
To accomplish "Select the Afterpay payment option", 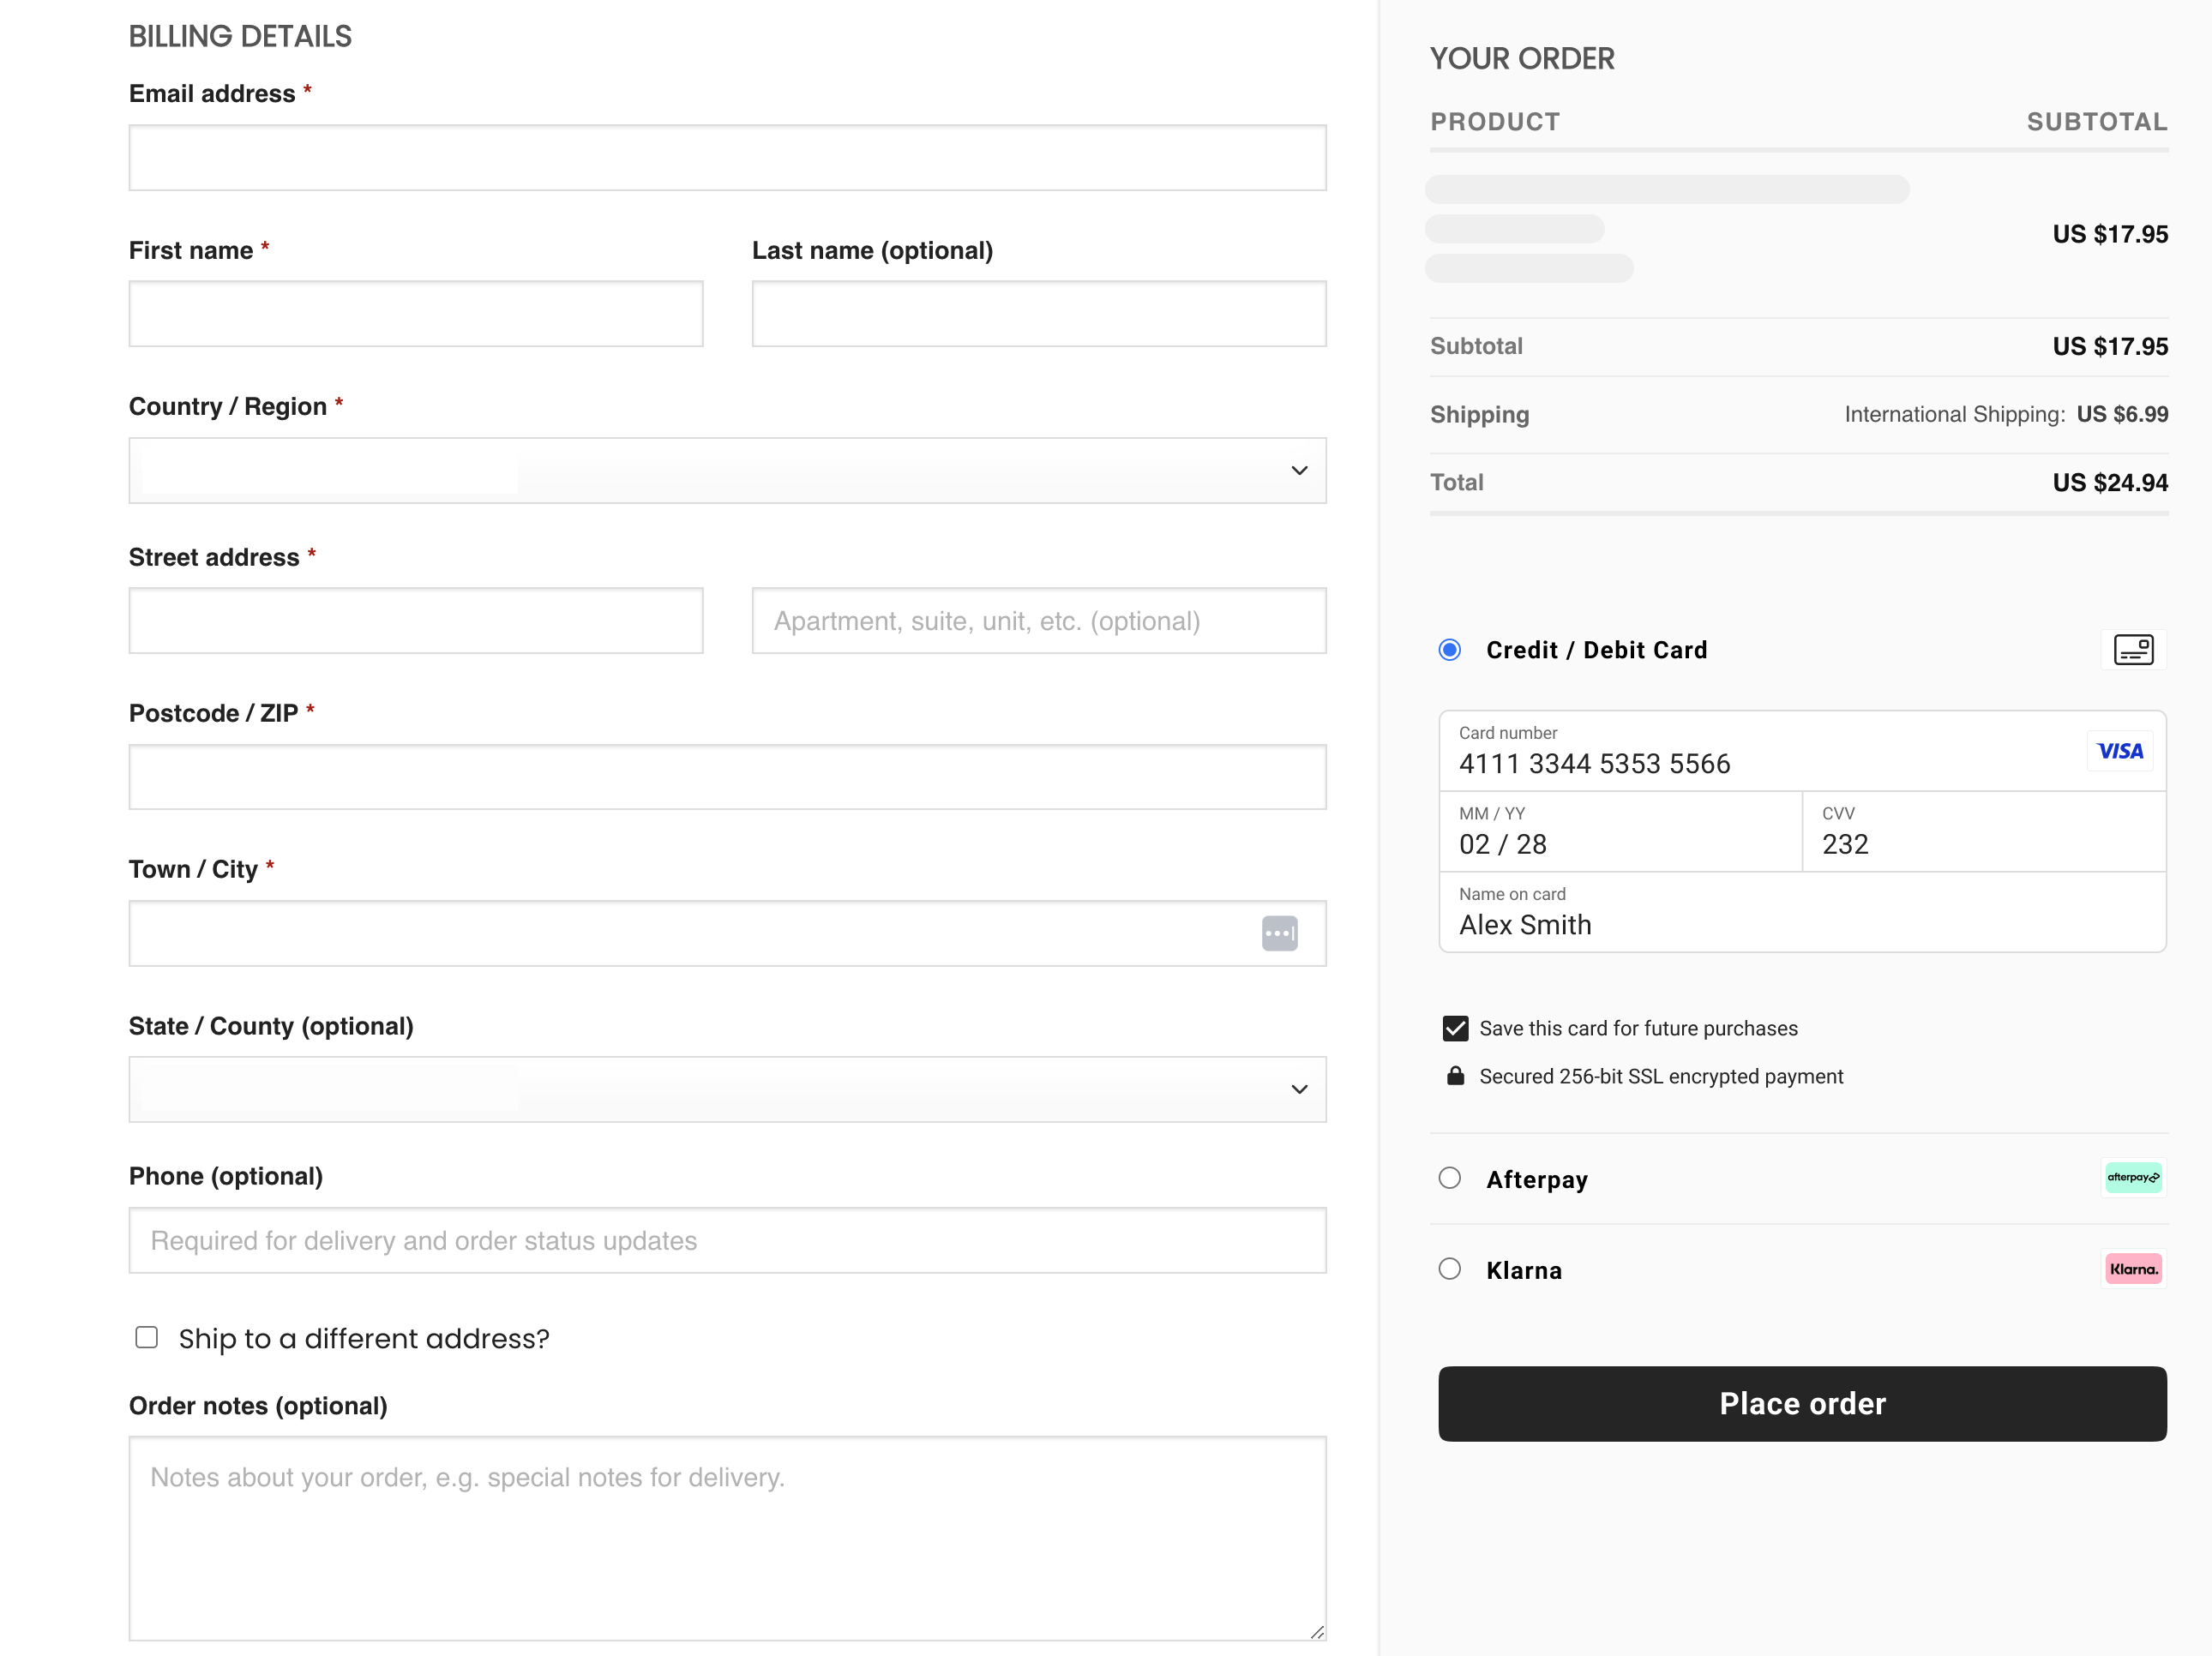I will [1450, 1177].
